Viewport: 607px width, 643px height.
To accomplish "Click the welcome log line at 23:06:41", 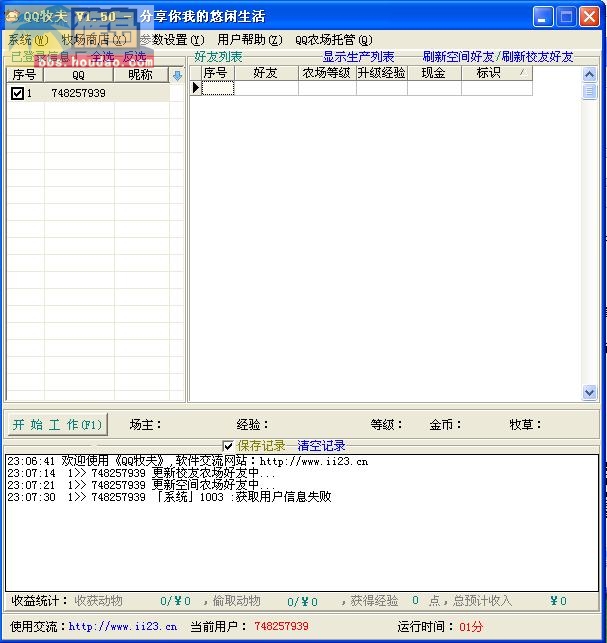I will (x=188, y=461).
